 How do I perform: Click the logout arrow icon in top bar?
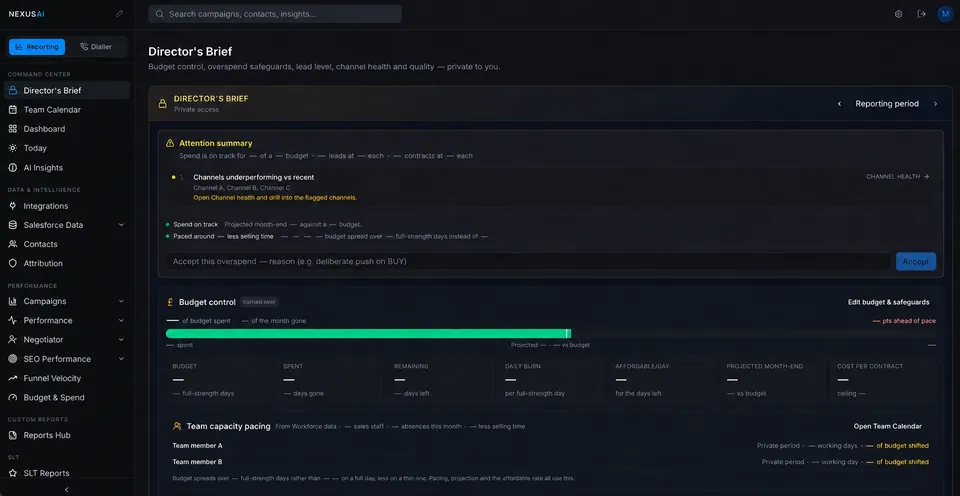[921, 14]
